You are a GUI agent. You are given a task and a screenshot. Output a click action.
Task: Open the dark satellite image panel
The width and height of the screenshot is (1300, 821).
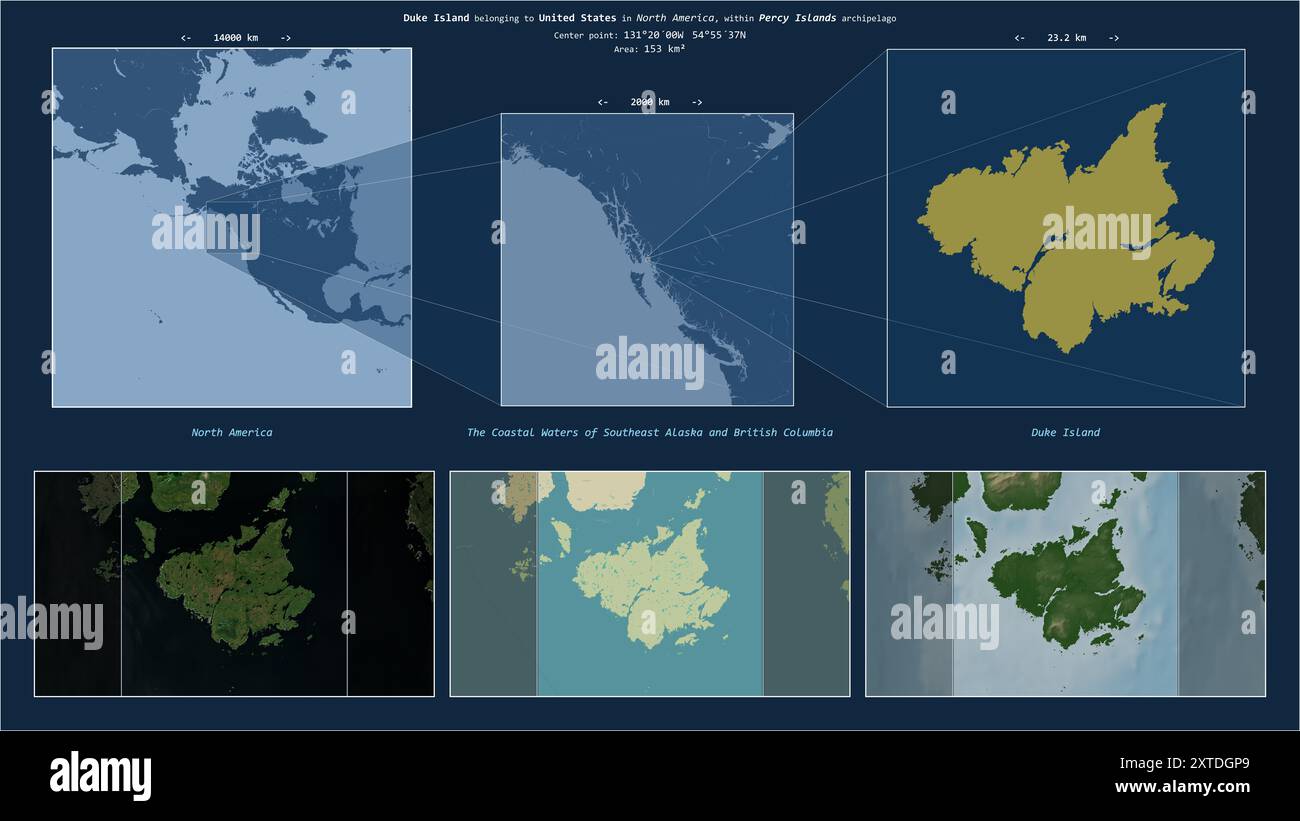234,584
